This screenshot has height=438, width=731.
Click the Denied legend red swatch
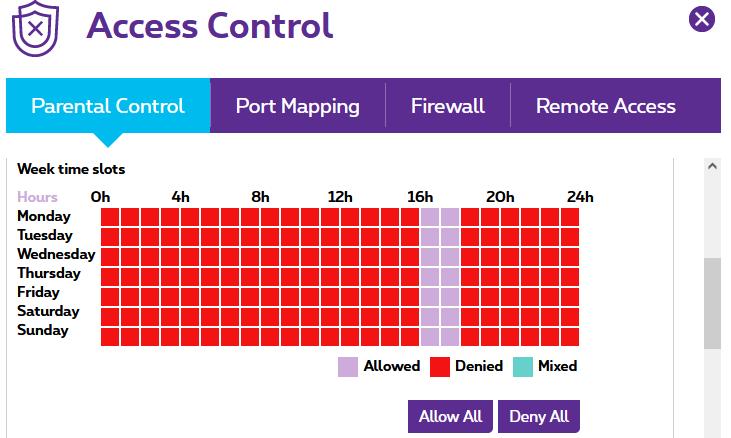(440, 367)
